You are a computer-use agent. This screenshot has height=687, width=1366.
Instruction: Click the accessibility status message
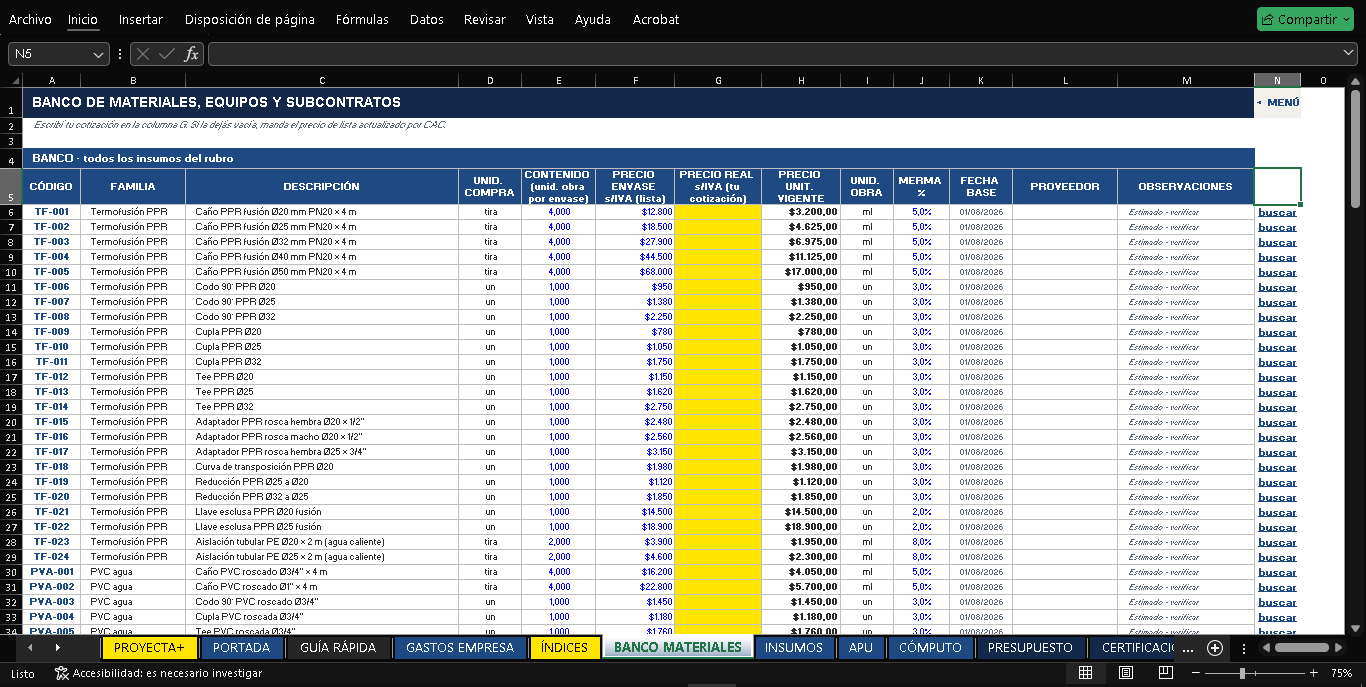158,674
